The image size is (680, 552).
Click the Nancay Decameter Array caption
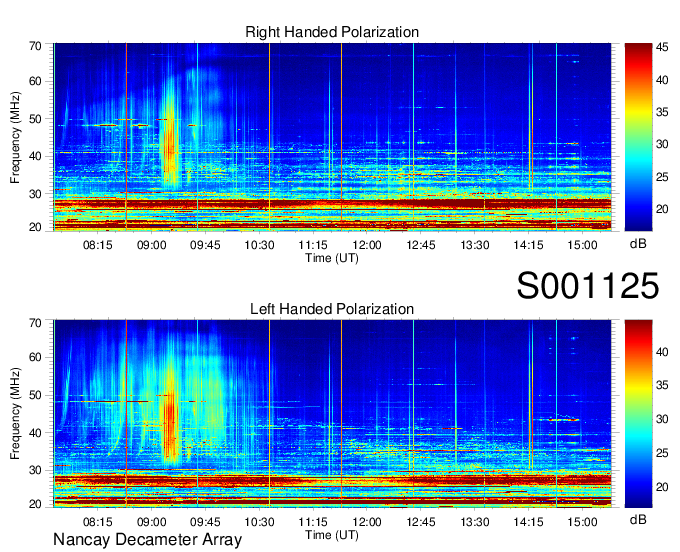coord(147,540)
